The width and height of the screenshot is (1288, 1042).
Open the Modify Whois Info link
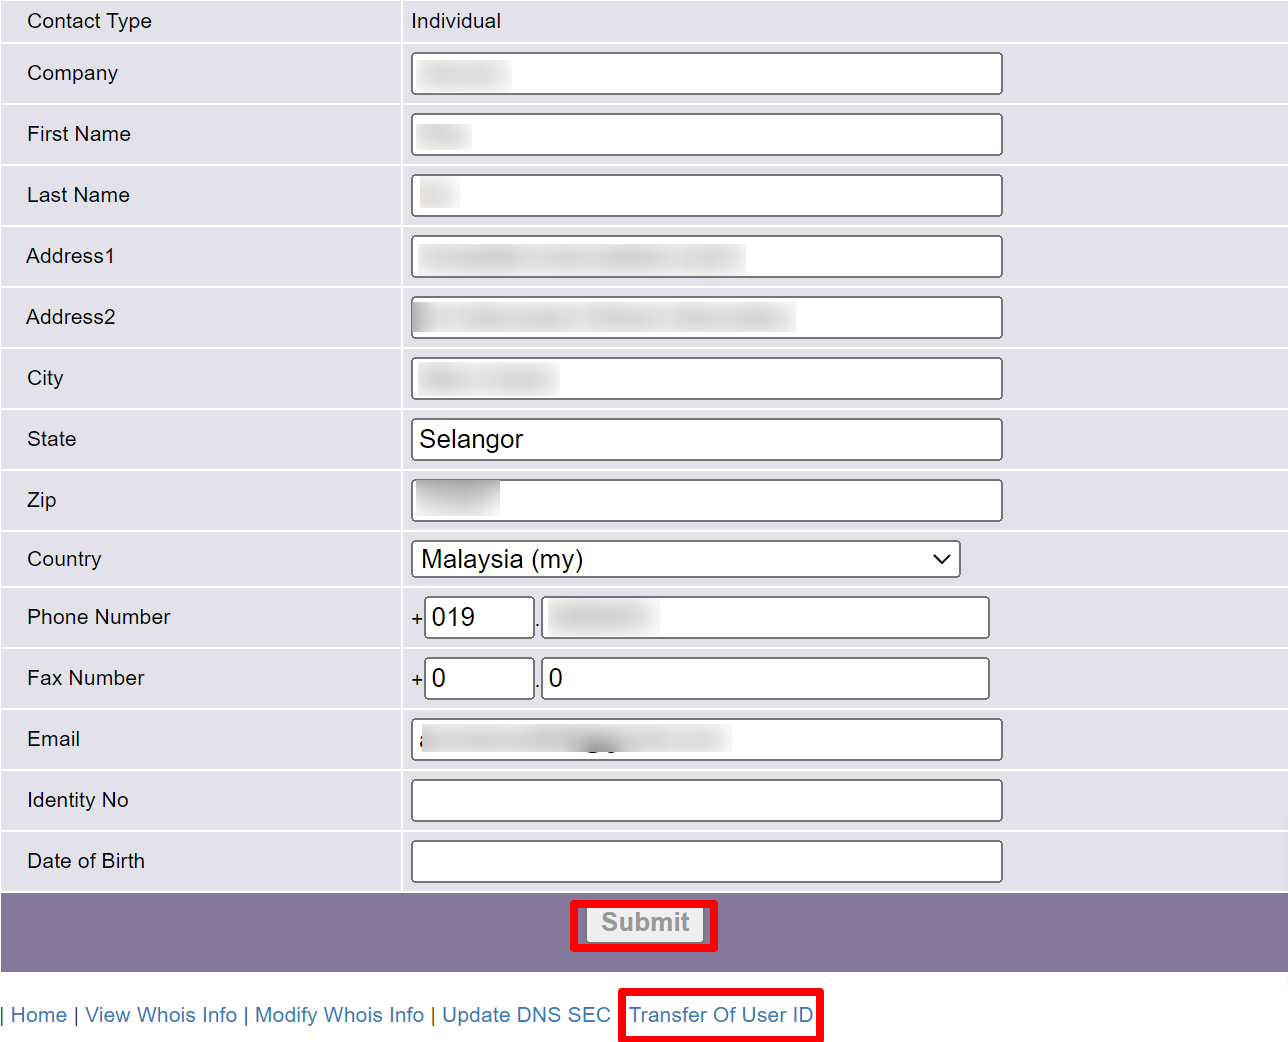pos(339,1015)
